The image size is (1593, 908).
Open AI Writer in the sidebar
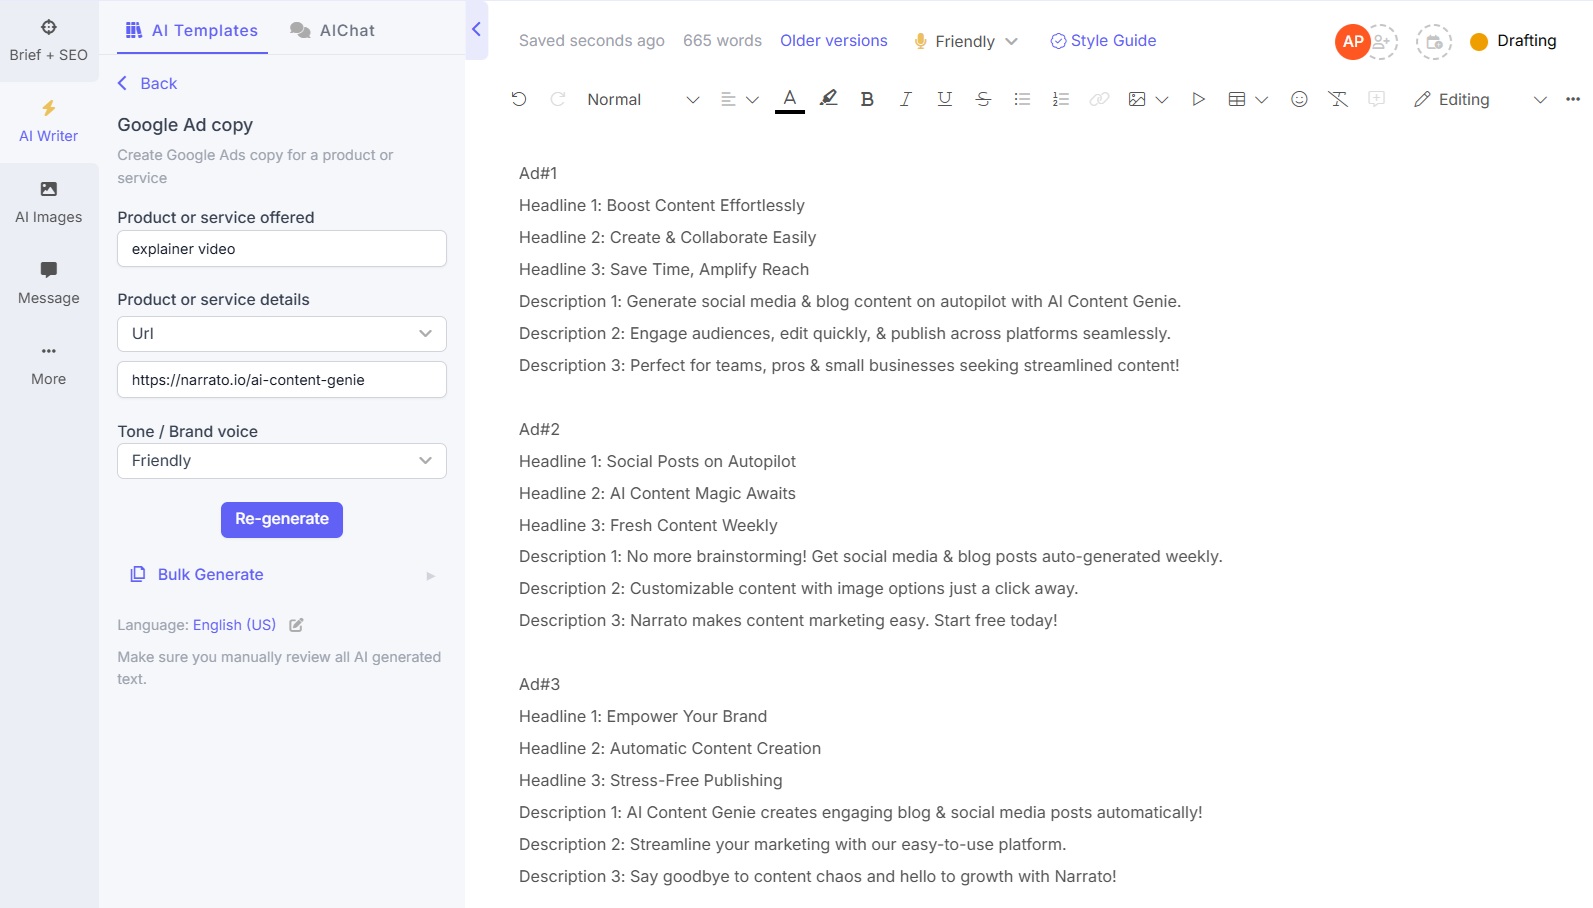click(48, 122)
